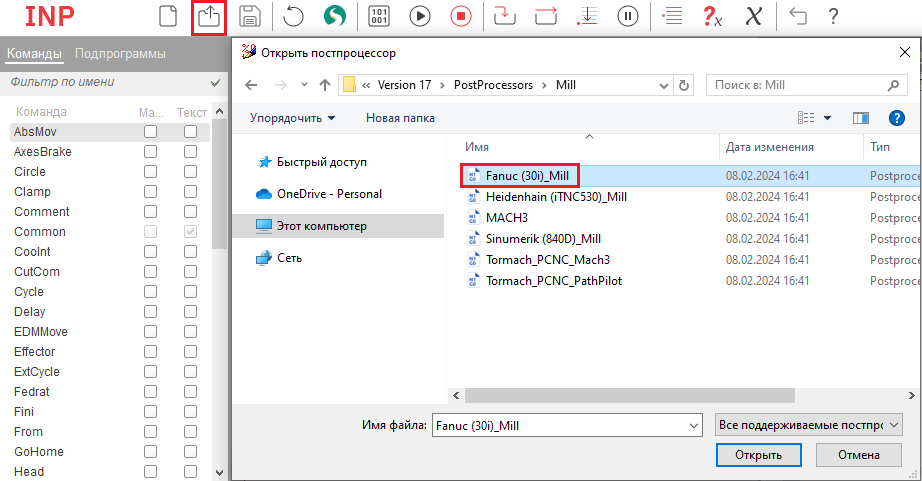Click the question mark help icon
Viewport: 922px width, 481px height.
832,16
